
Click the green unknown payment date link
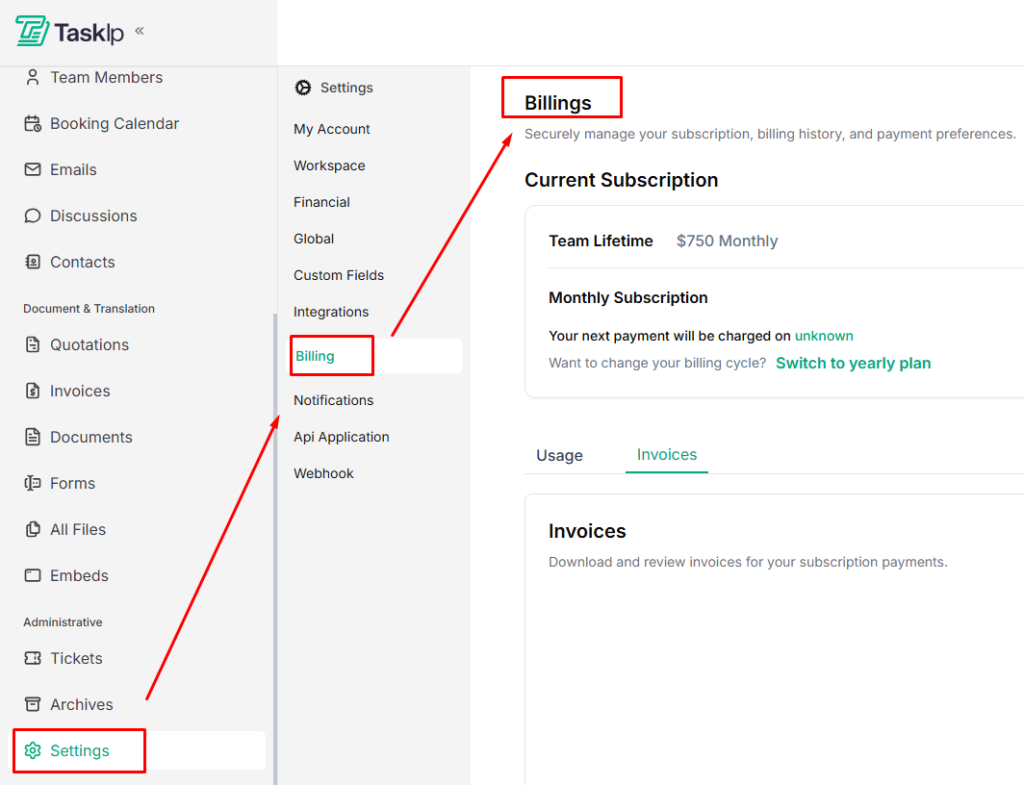[824, 336]
